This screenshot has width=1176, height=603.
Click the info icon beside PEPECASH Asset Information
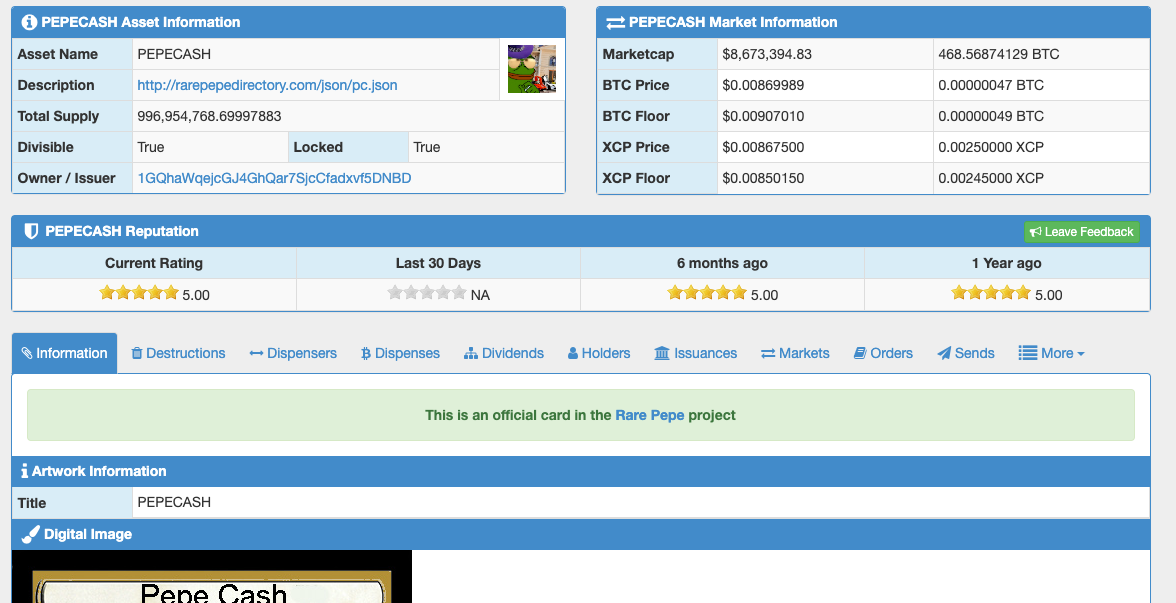(29, 22)
